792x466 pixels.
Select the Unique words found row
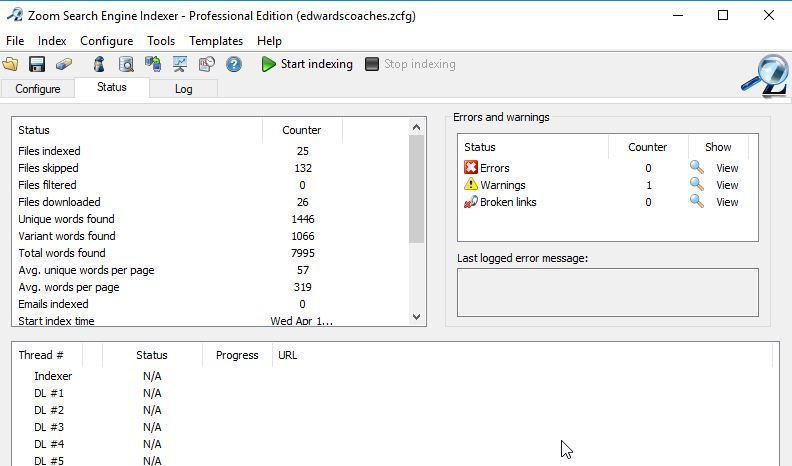click(212, 219)
